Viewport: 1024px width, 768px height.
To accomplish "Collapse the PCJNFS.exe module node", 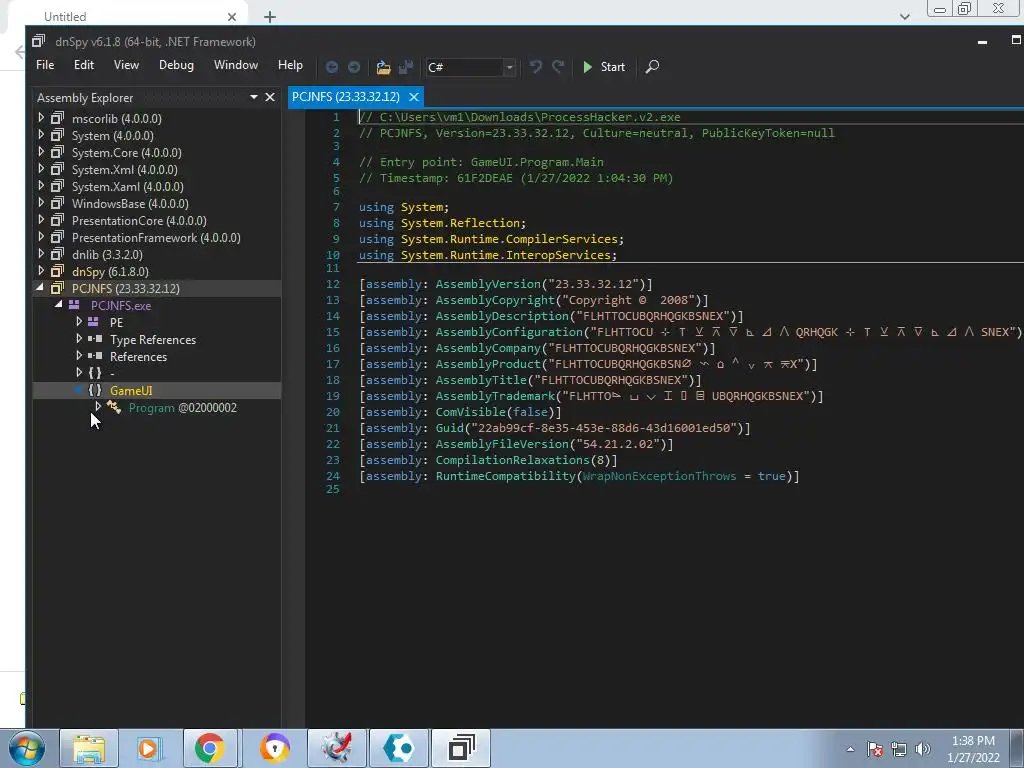I will pyautogui.click(x=59, y=304).
